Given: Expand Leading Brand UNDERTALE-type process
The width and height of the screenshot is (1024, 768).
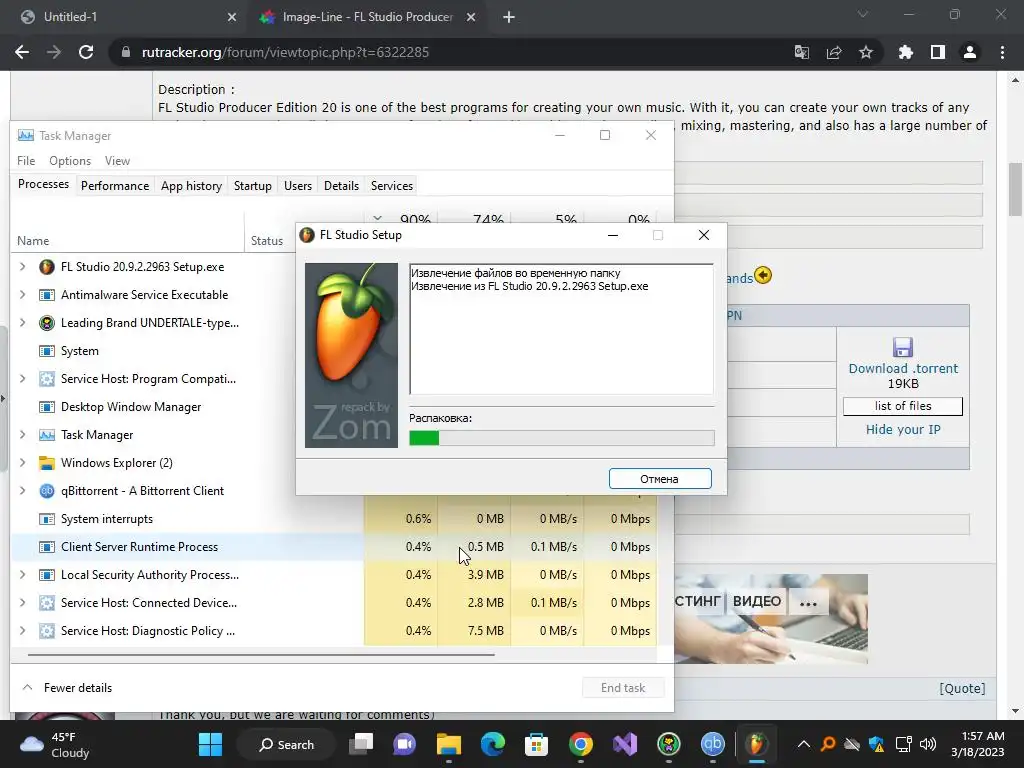Looking at the screenshot, I should click(x=22, y=323).
